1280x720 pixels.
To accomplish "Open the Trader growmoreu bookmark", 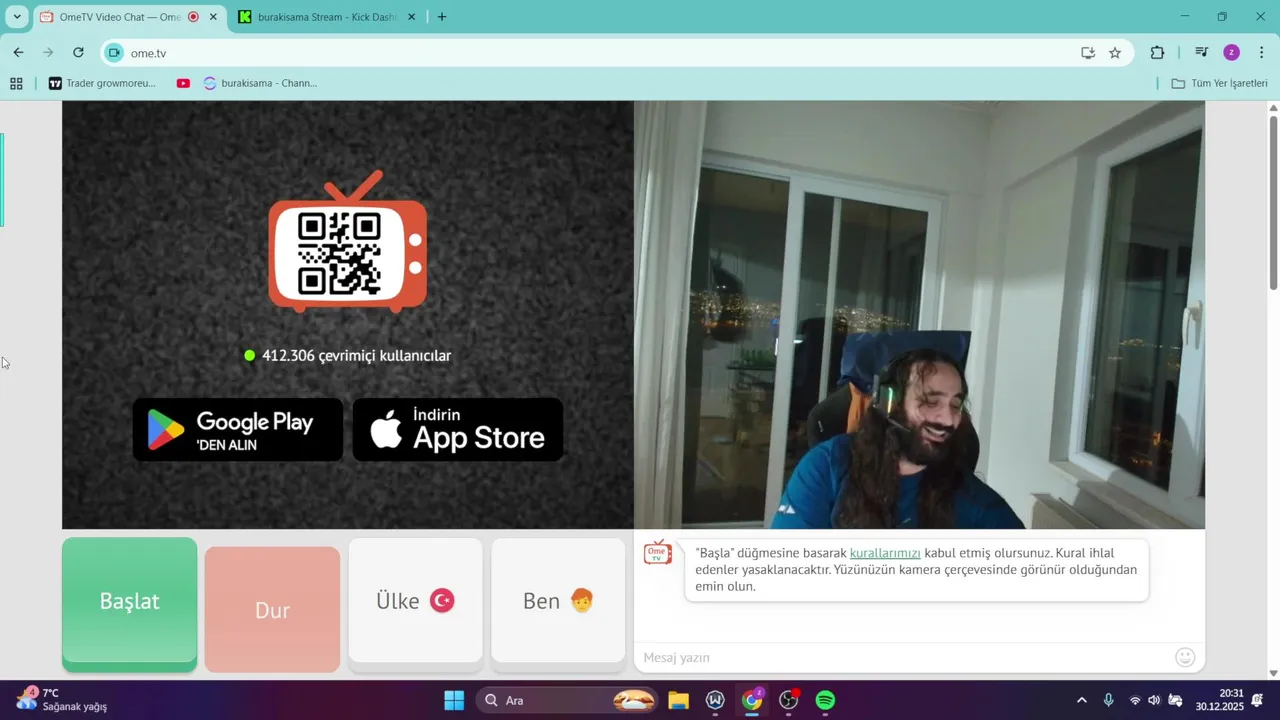I will point(102,83).
